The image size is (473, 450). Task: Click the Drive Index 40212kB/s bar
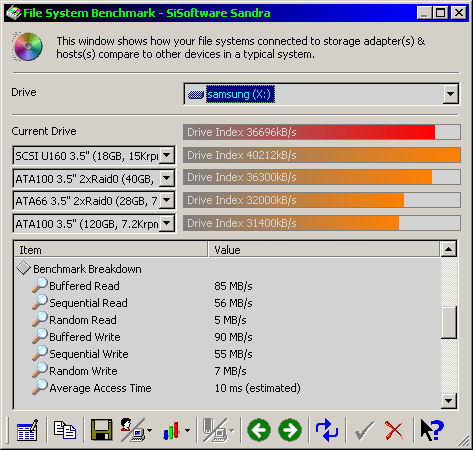click(x=322, y=155)
